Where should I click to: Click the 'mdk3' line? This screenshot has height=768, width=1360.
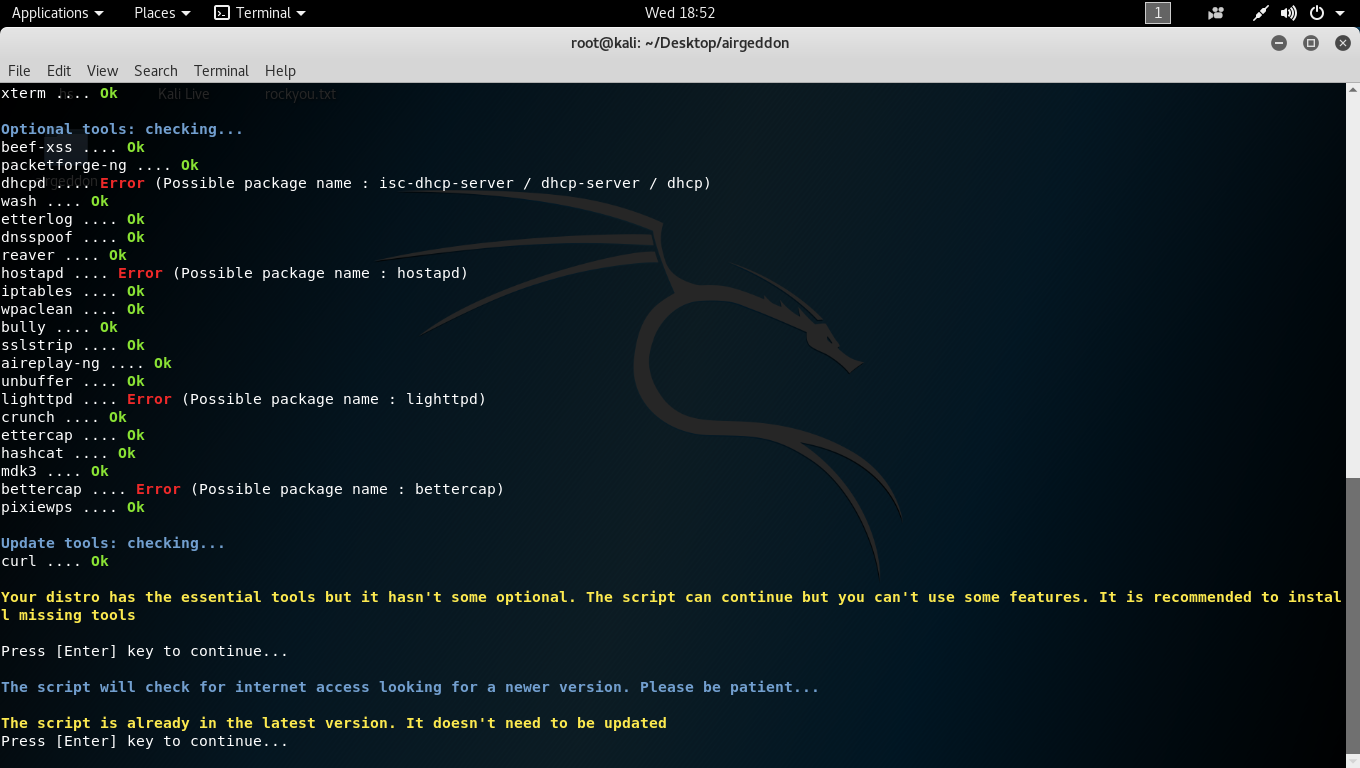pos(55,471)
